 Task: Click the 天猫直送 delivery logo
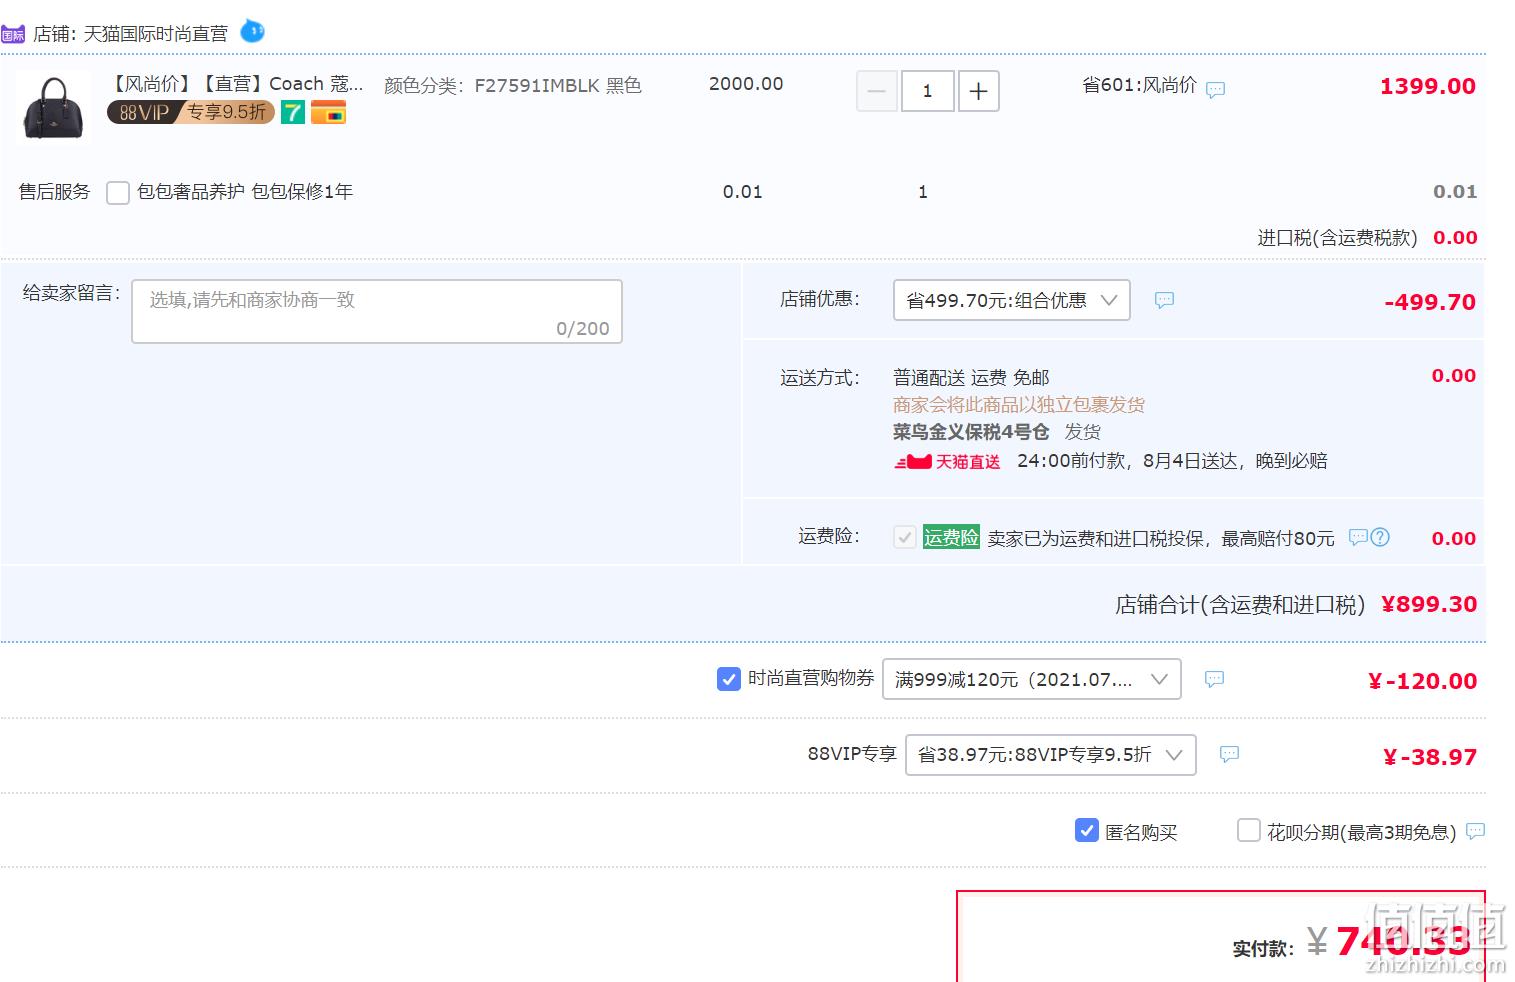coord(947,461)
